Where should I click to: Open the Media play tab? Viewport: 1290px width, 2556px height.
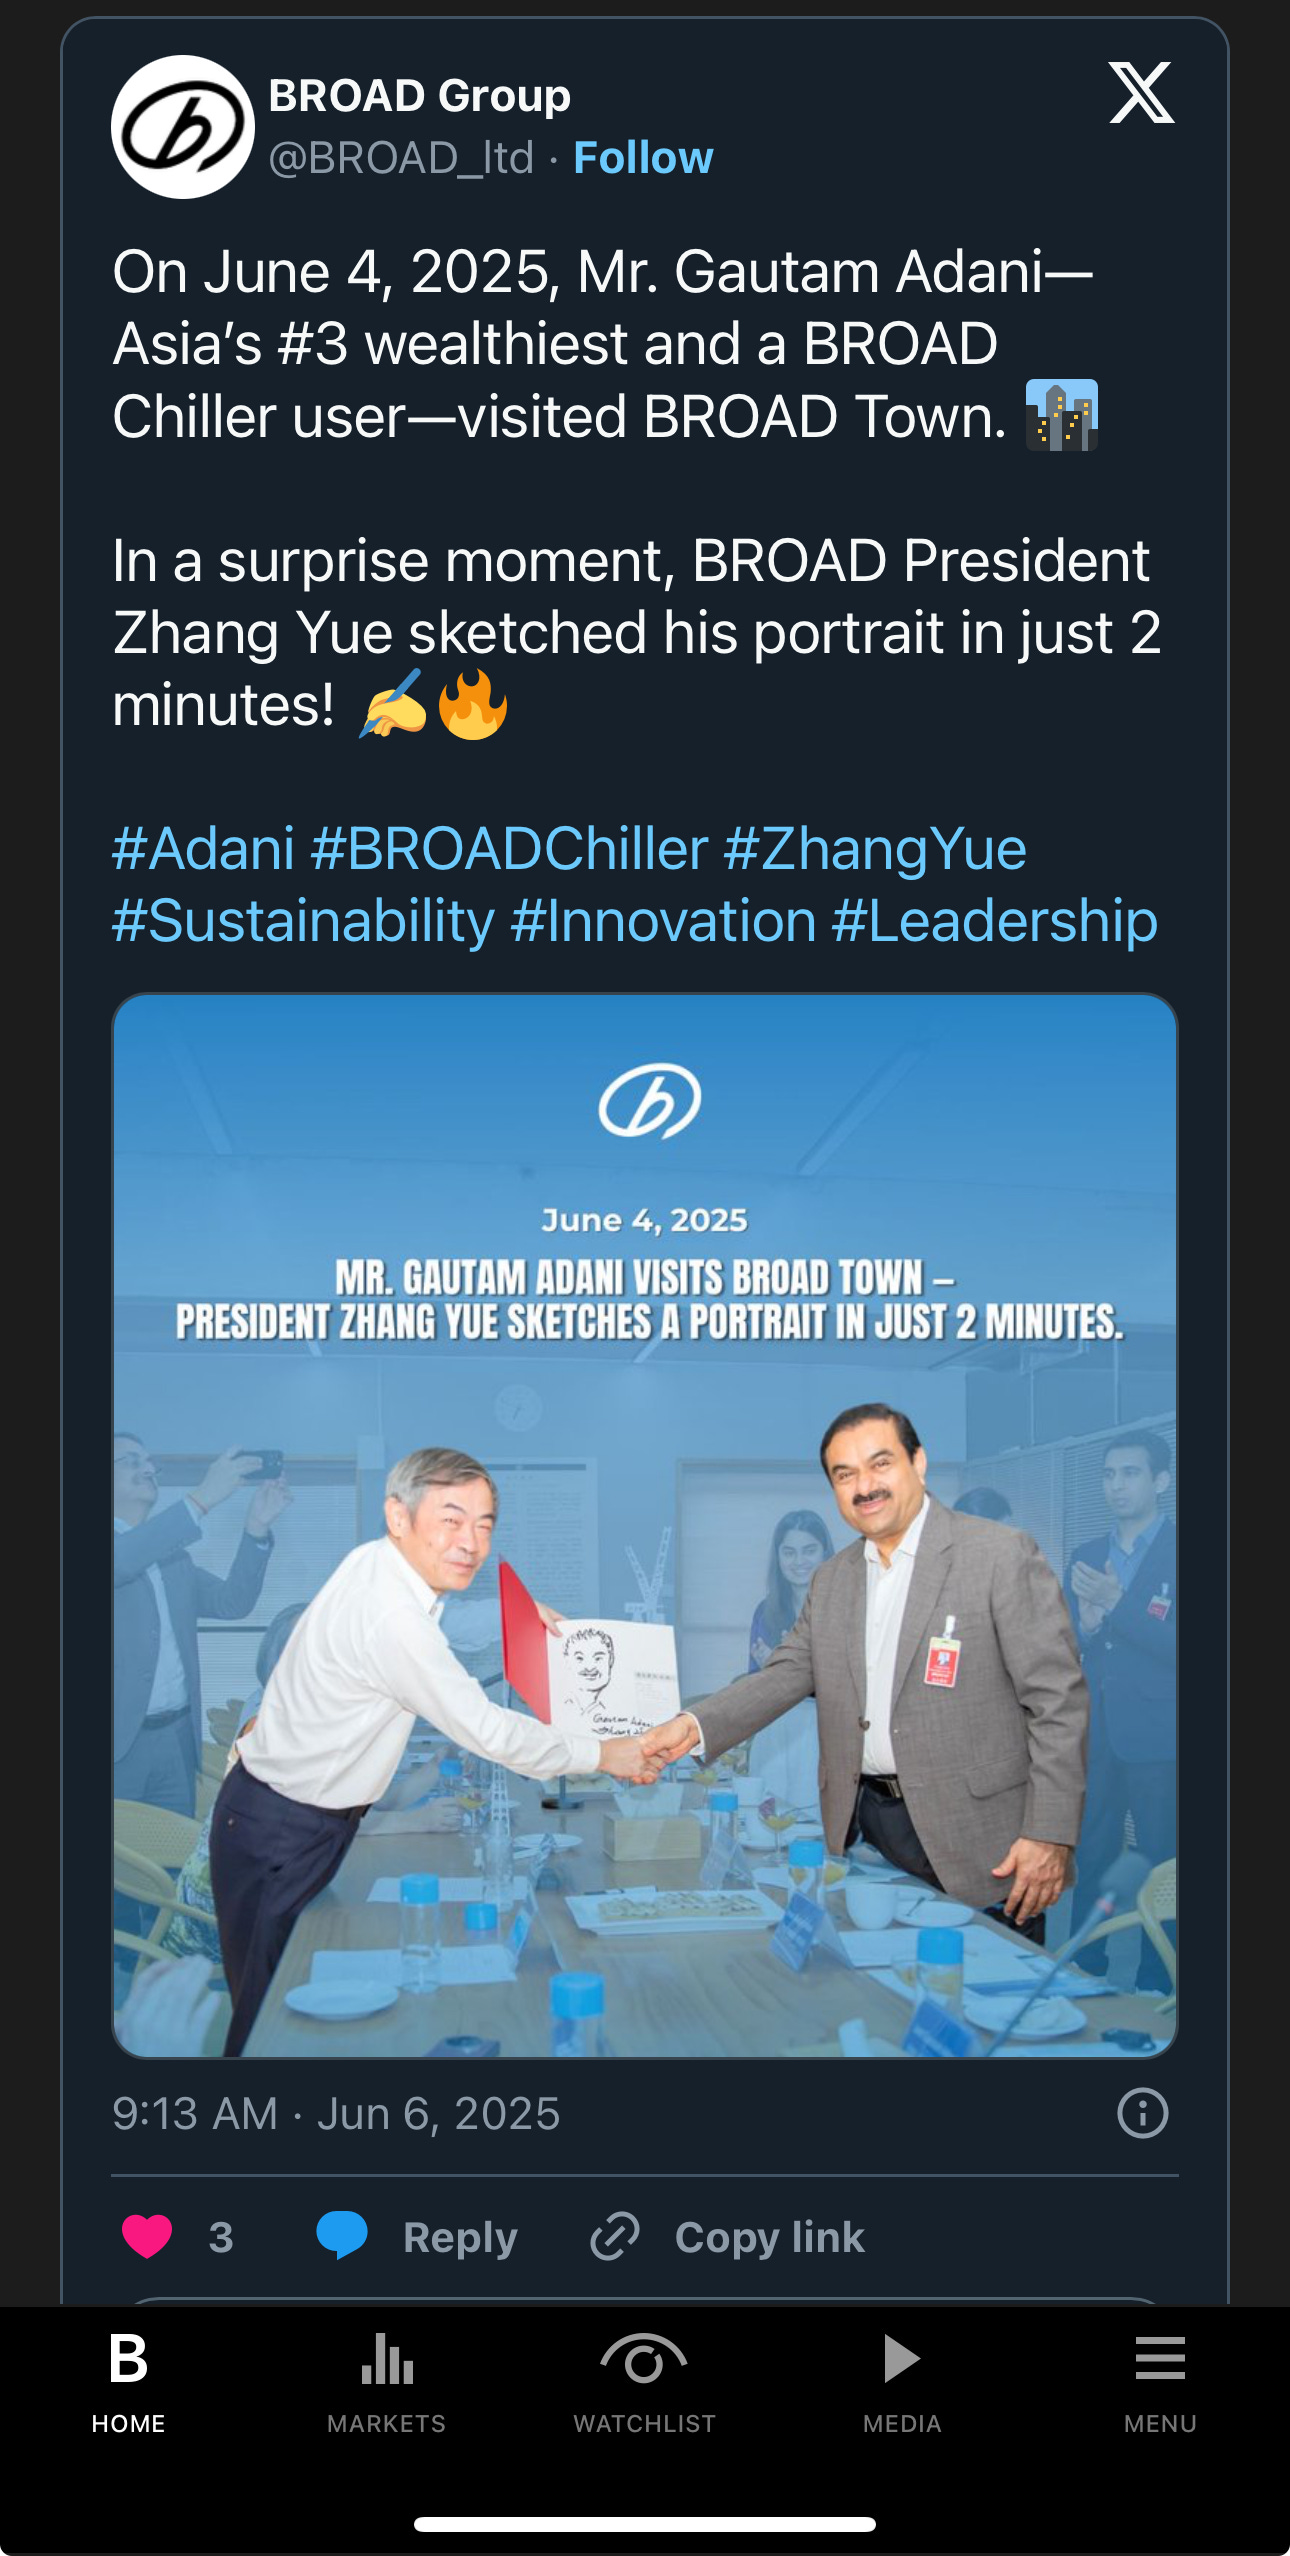point(902,2382)
